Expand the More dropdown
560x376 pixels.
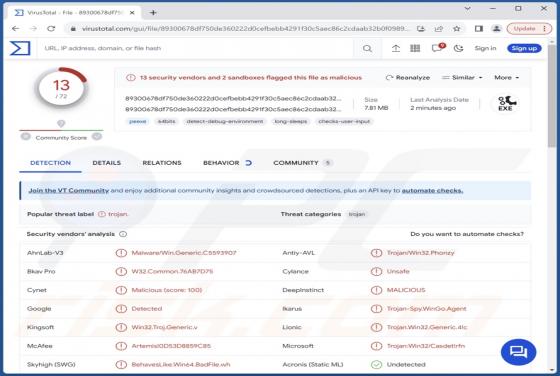[506, 77]
